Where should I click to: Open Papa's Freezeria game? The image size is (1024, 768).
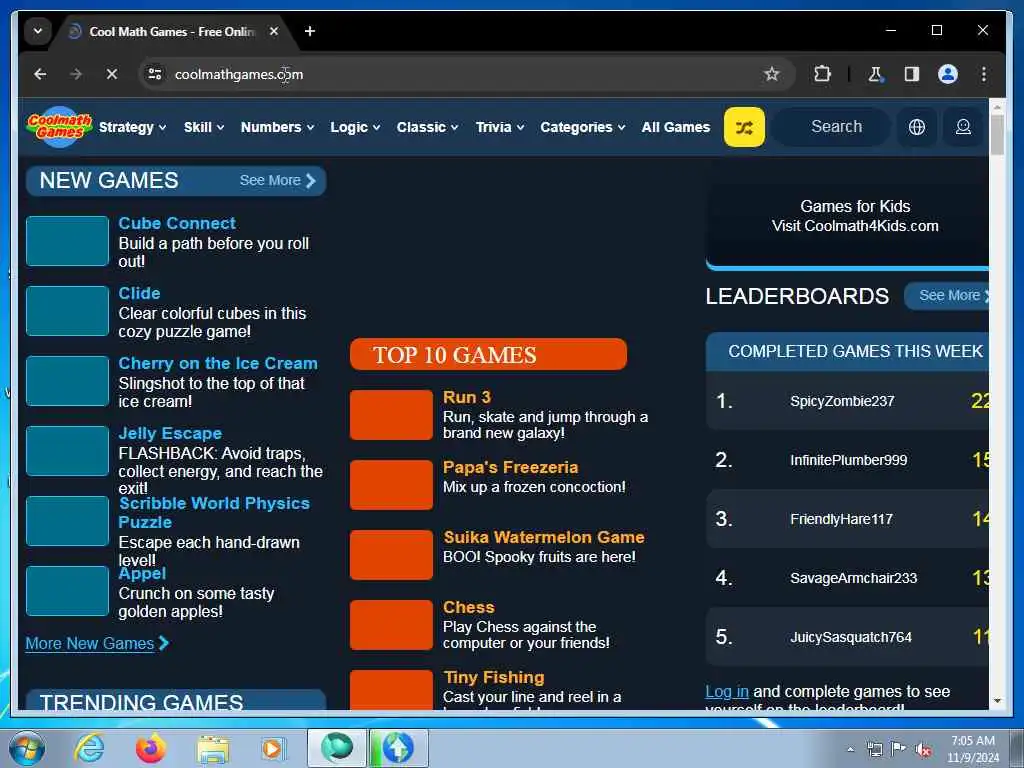[x=510, y=468]
